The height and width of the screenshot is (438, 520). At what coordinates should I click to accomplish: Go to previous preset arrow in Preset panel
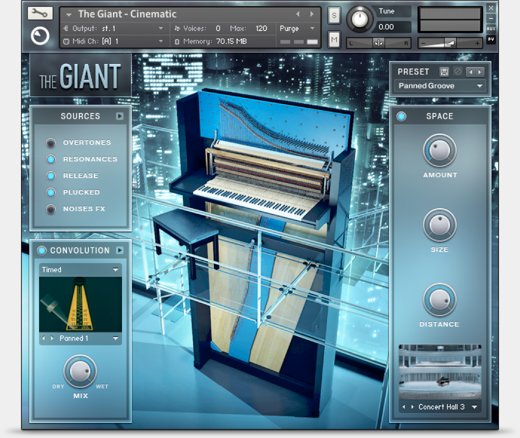coord(471,72)
